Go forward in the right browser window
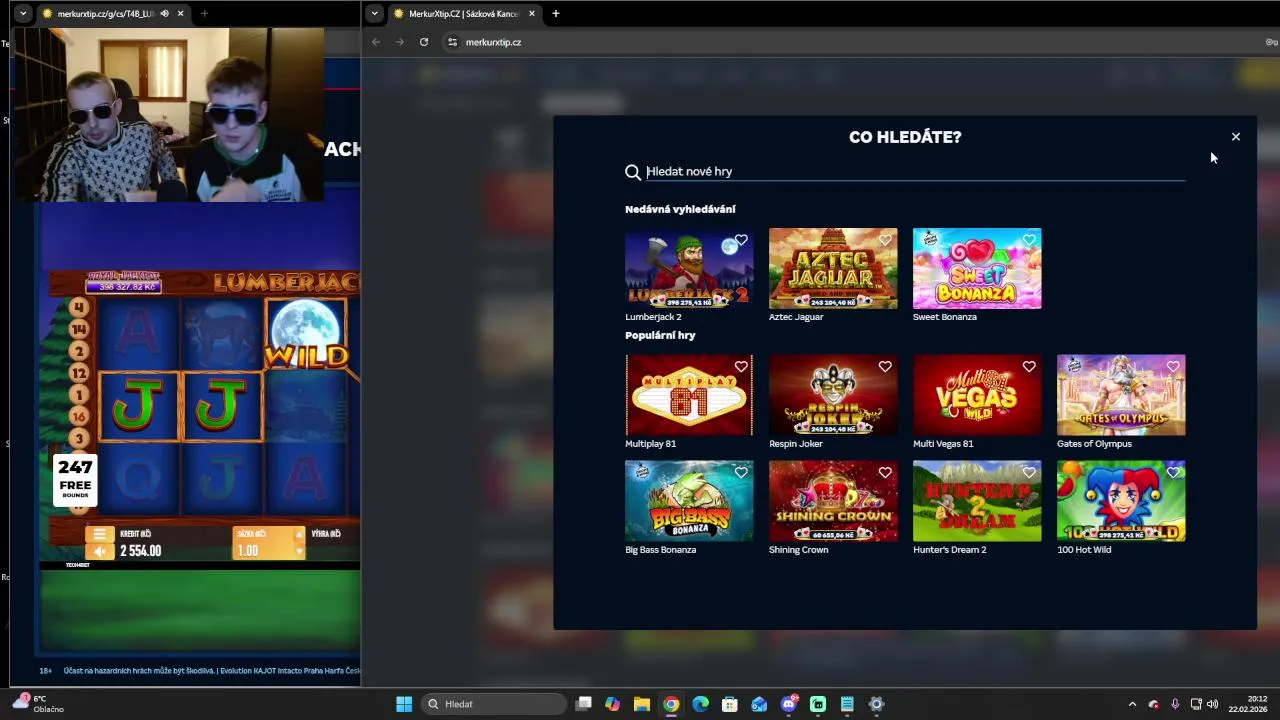The image size is (1280, 720). pos(399,42)
